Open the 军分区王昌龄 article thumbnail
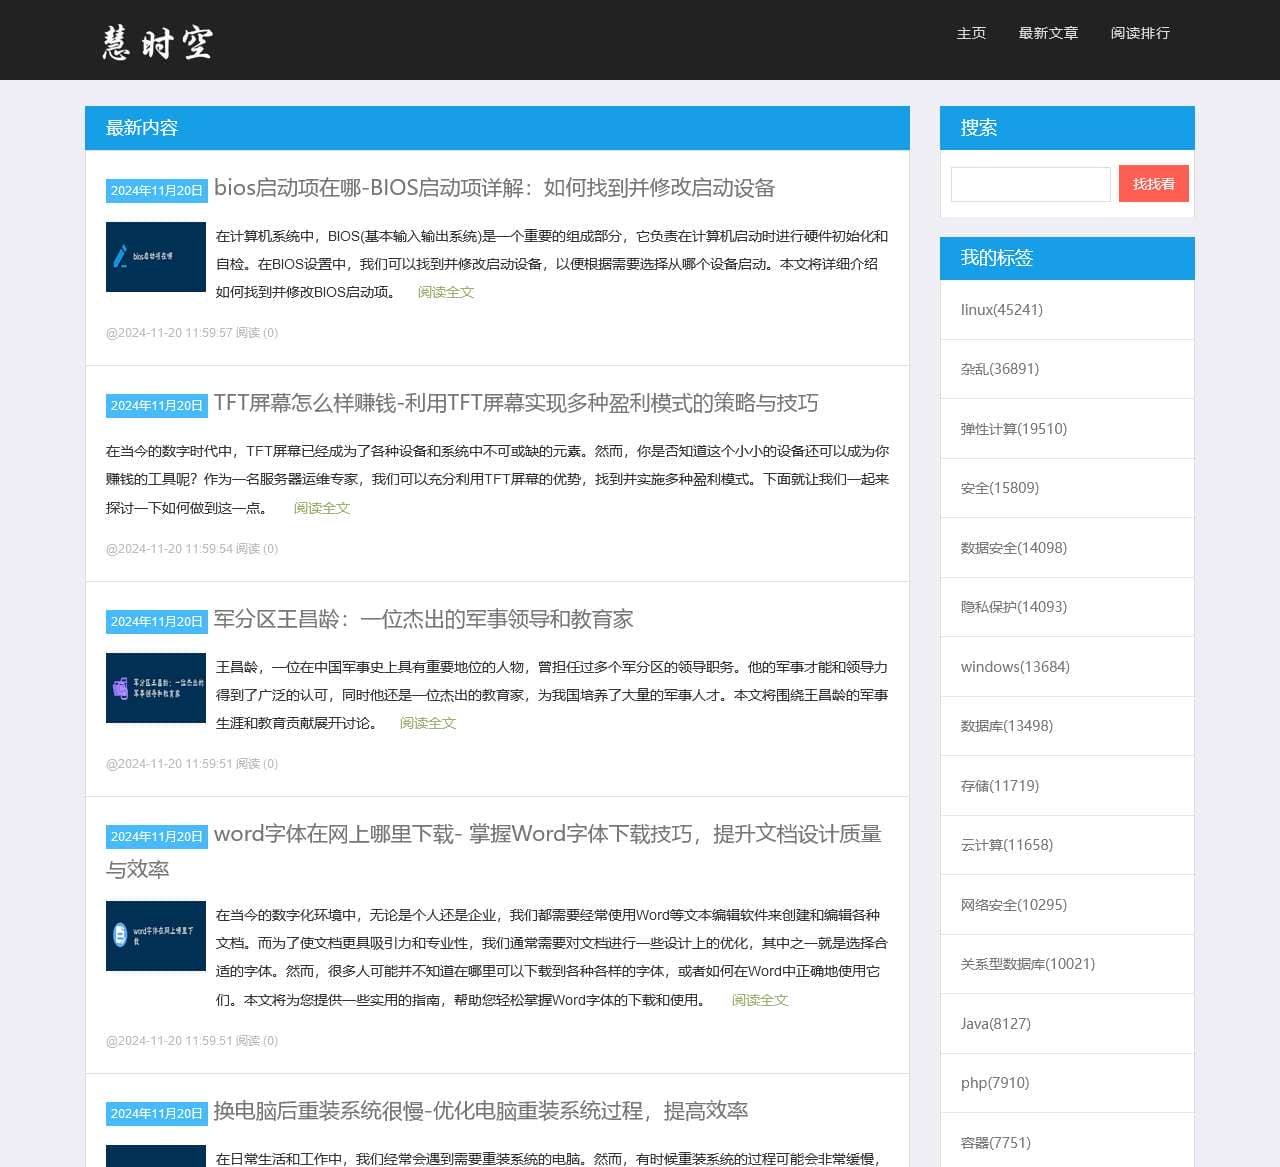 coord(156,688)
